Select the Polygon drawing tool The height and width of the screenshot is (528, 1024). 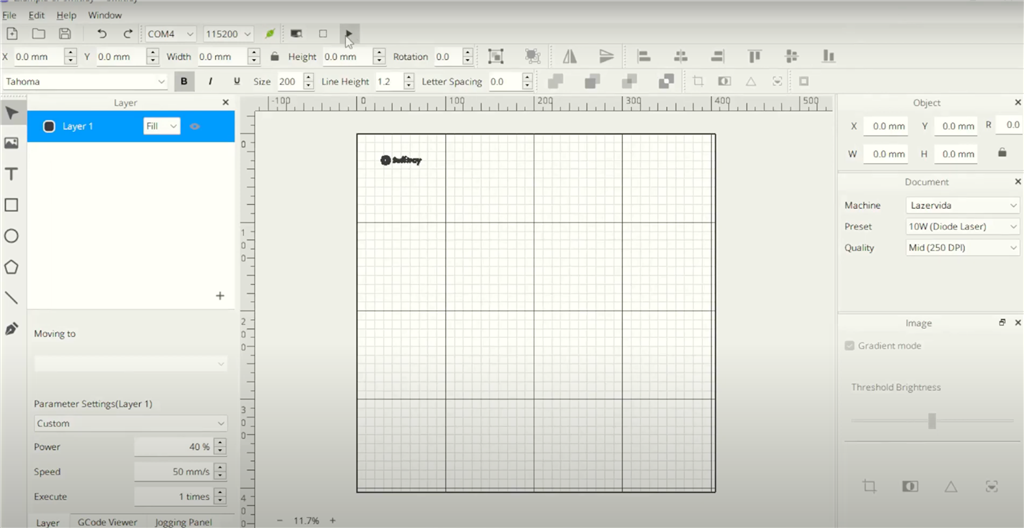click(x=12, y=267)
